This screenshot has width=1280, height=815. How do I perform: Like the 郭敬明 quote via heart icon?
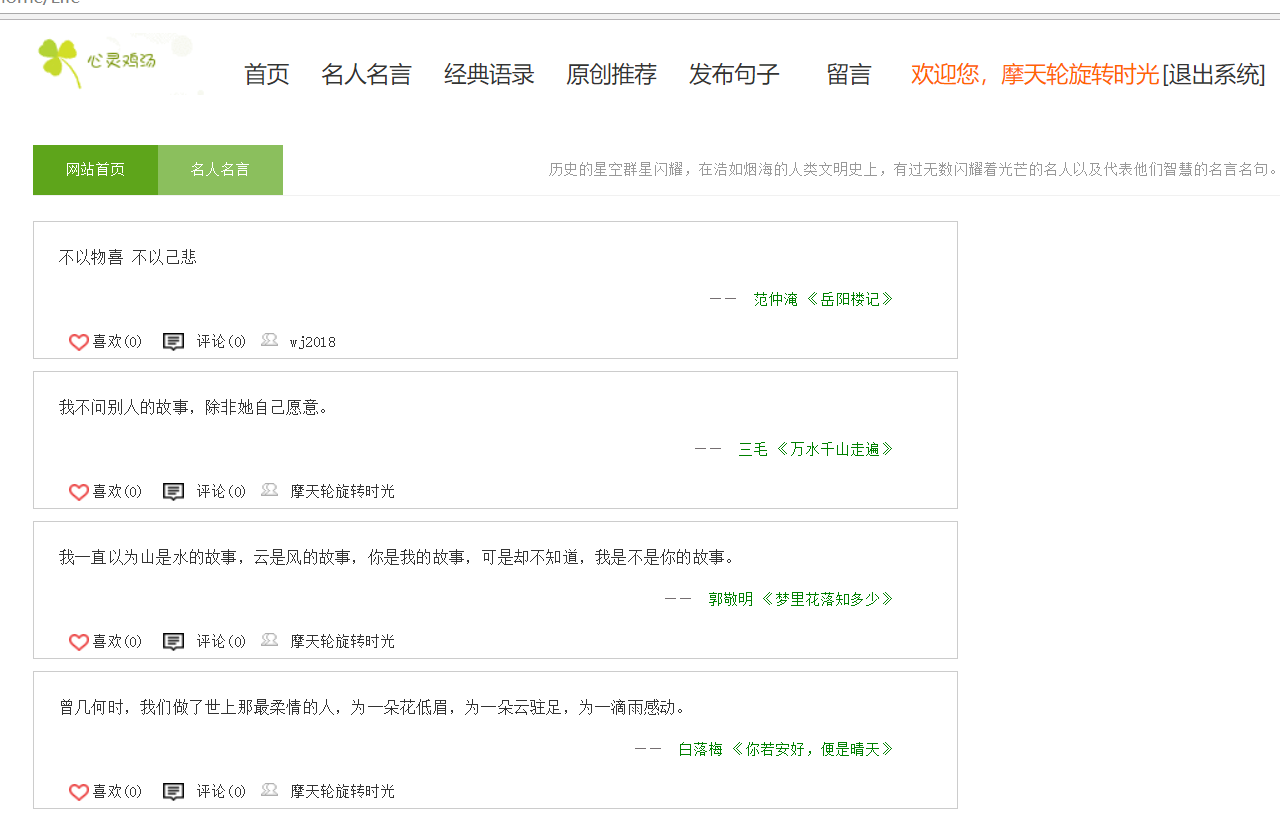pyautogui.click(x=79, y=642)
